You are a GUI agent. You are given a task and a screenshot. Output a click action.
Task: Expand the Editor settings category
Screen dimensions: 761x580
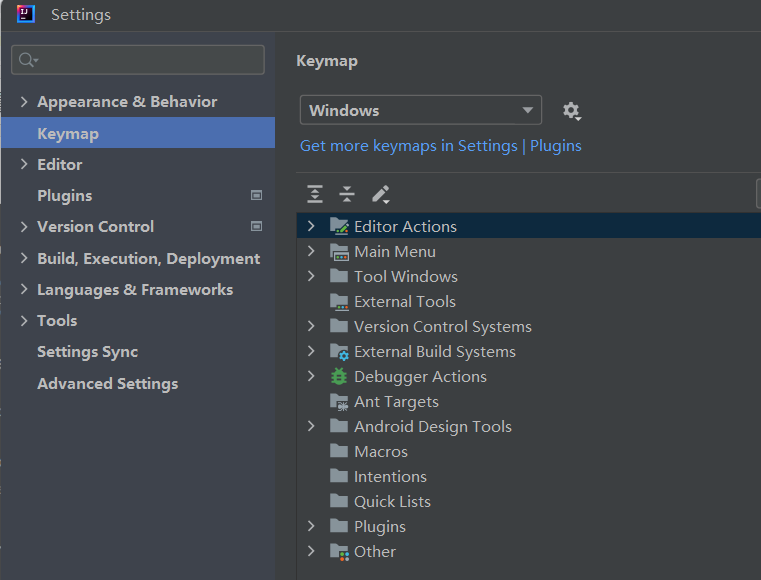(24, 164)
